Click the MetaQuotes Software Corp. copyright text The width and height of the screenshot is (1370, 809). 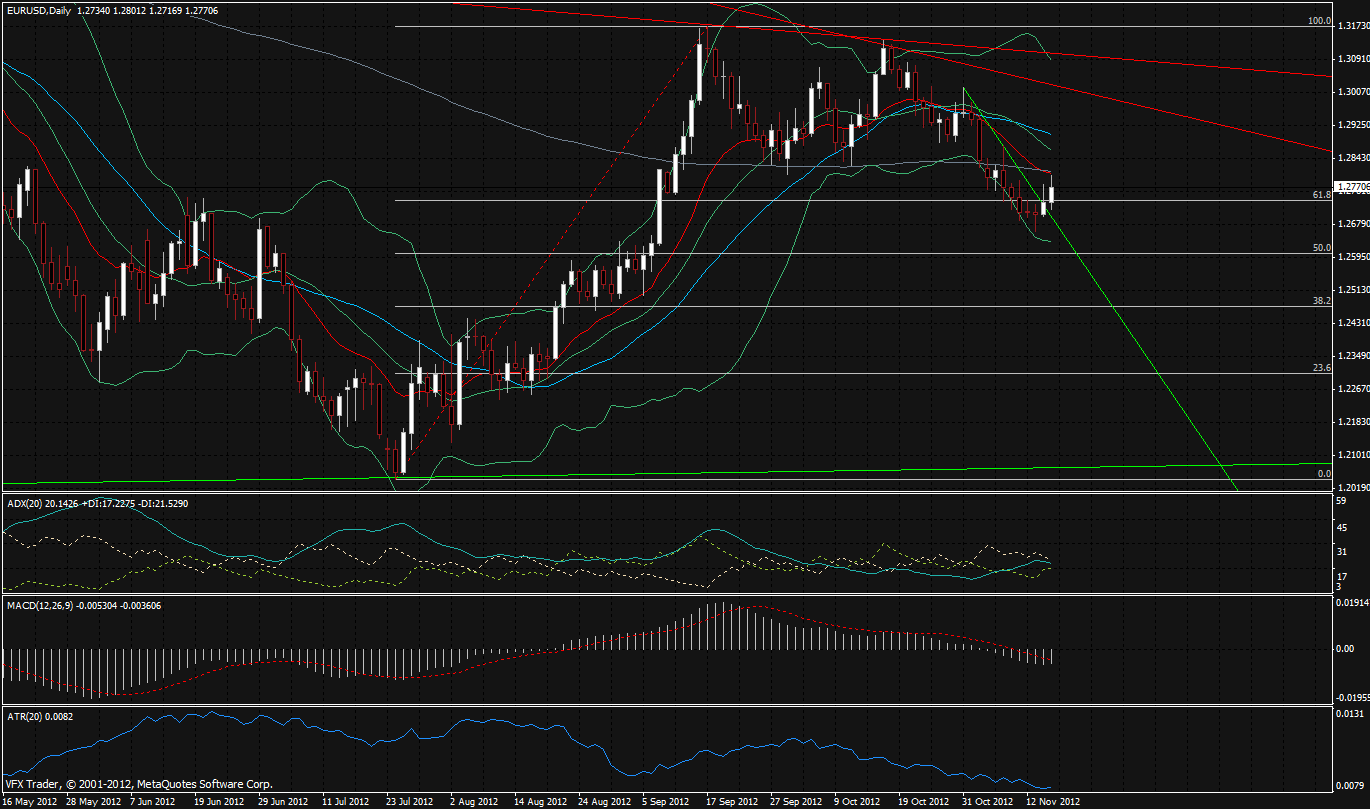tap(137, 785)
